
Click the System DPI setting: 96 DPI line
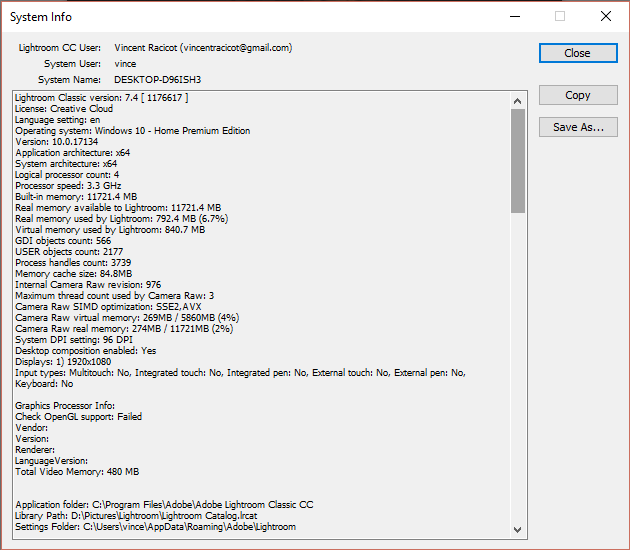pos(74,340)
